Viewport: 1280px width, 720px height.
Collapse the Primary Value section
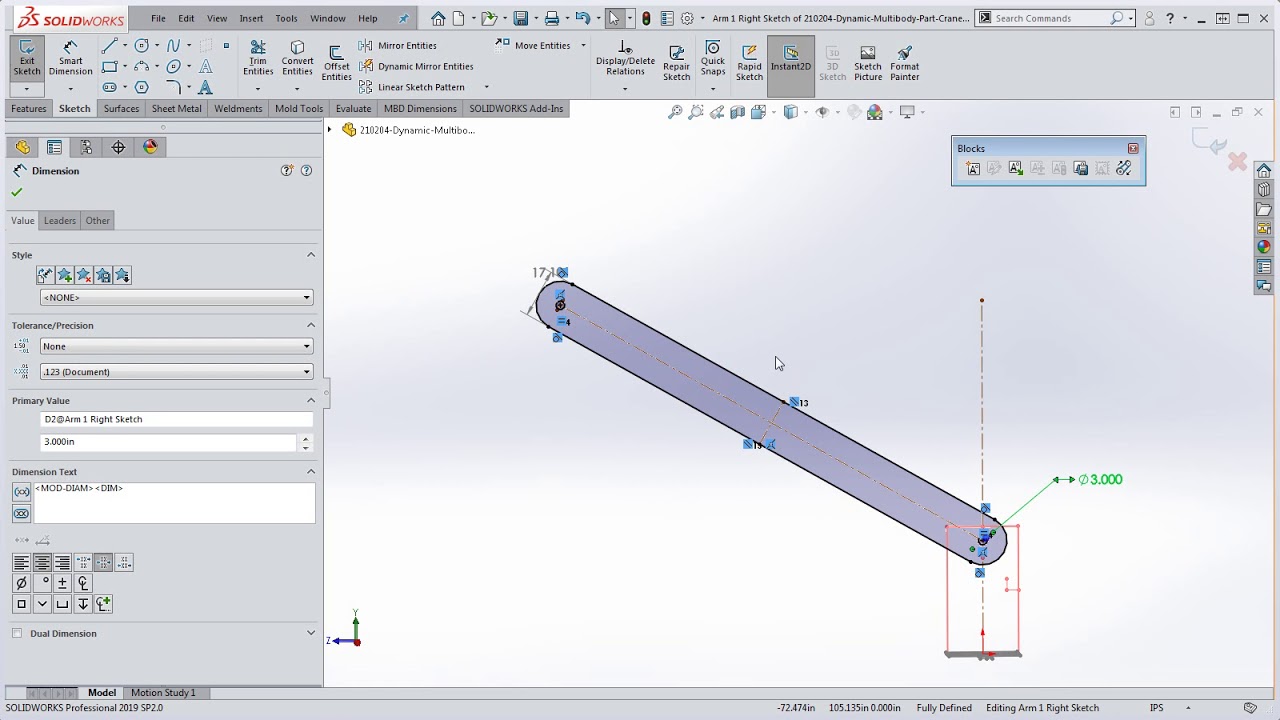310,400
